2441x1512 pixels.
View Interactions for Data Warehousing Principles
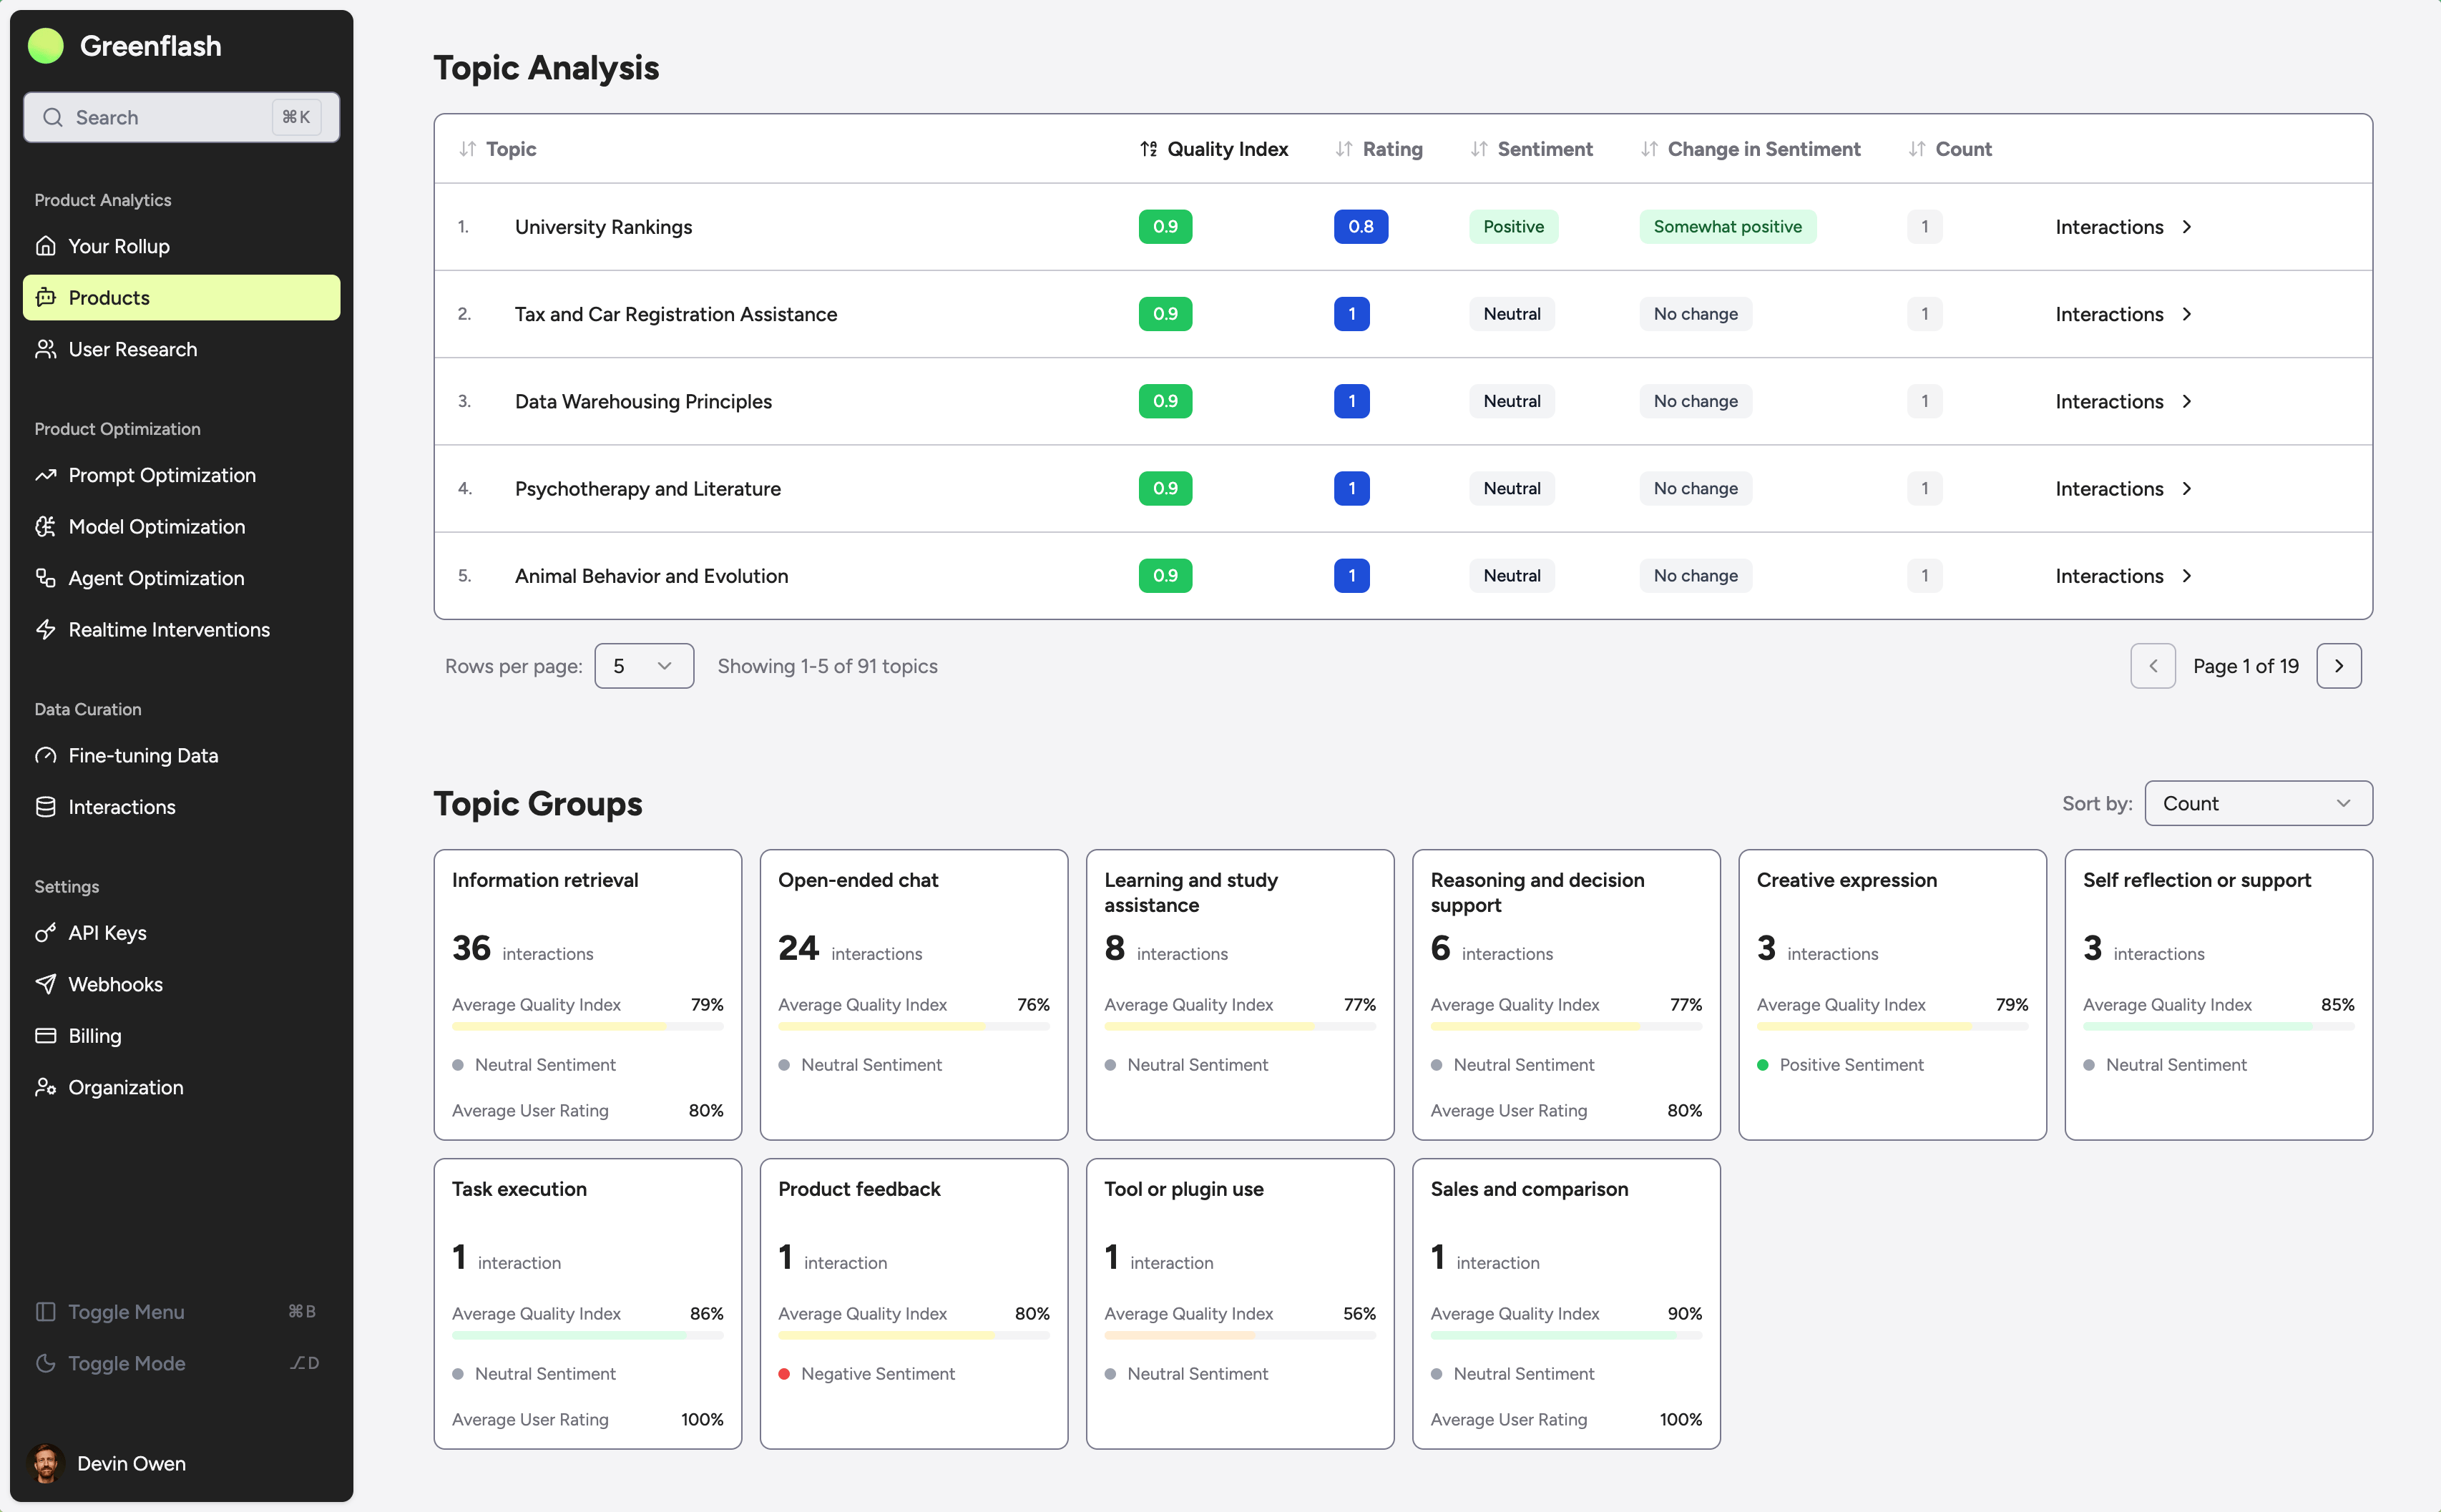tap(2124, 401)
